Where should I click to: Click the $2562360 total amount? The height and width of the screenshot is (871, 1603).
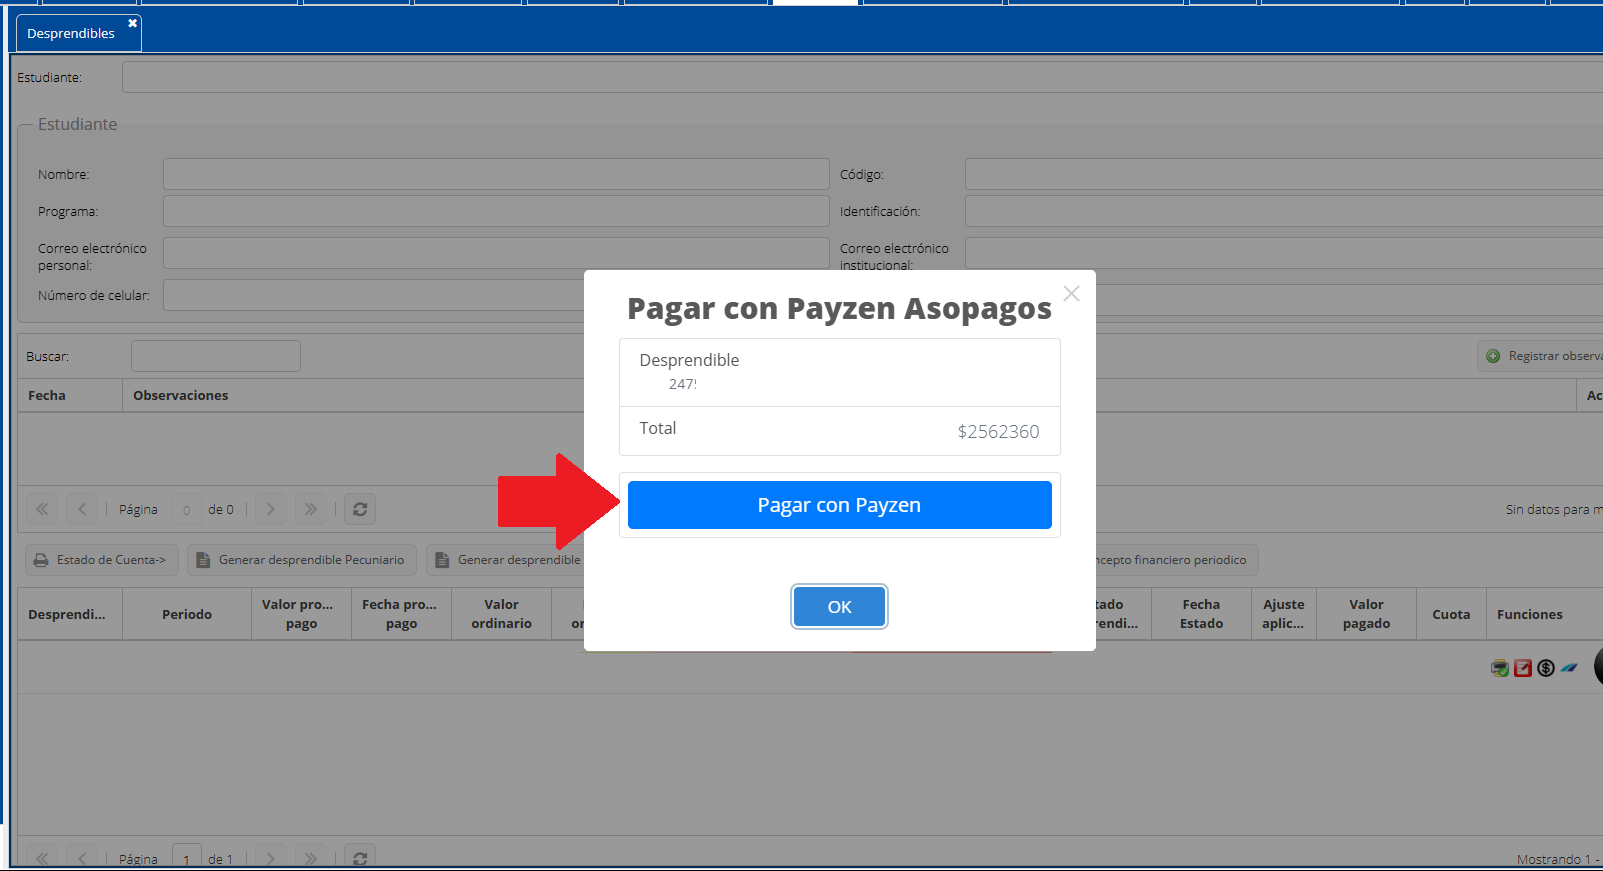click(x=998, y=431)
